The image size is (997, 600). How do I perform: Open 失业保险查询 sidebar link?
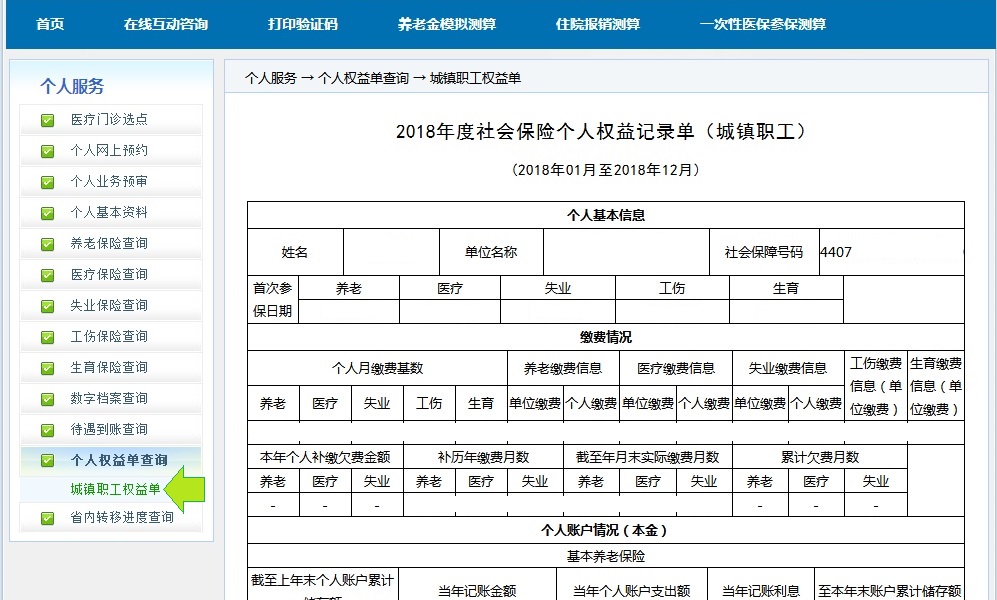tap(109, 306)
